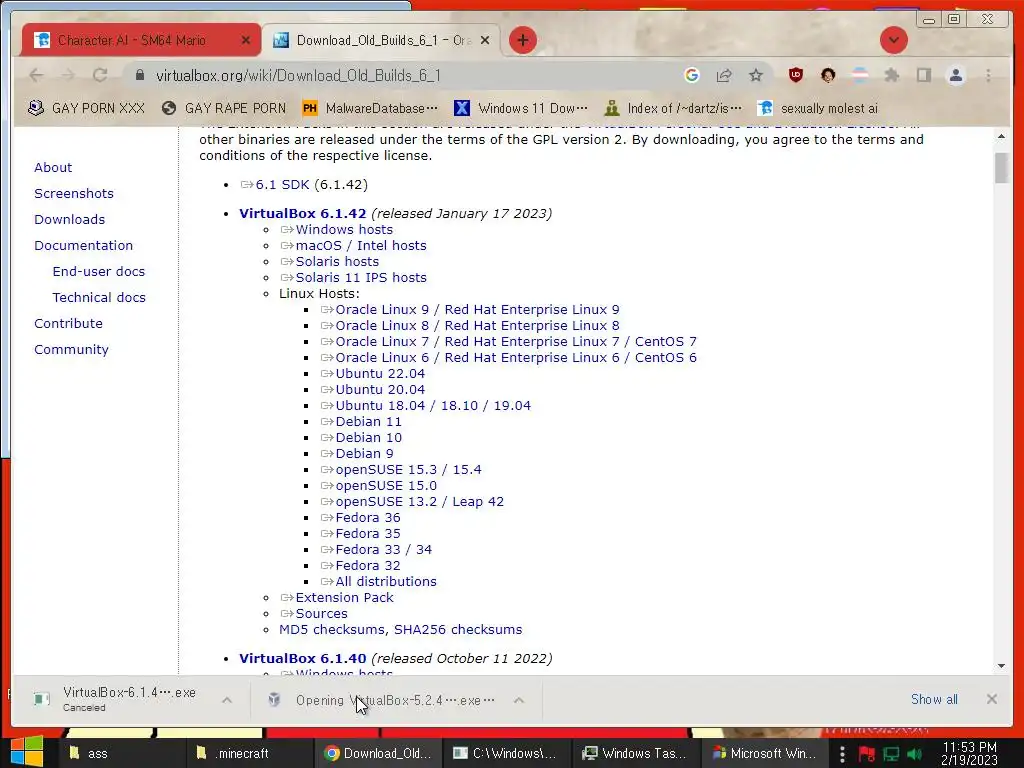Show all downloads
This screenshot has height=768, width=1024.
934,699
